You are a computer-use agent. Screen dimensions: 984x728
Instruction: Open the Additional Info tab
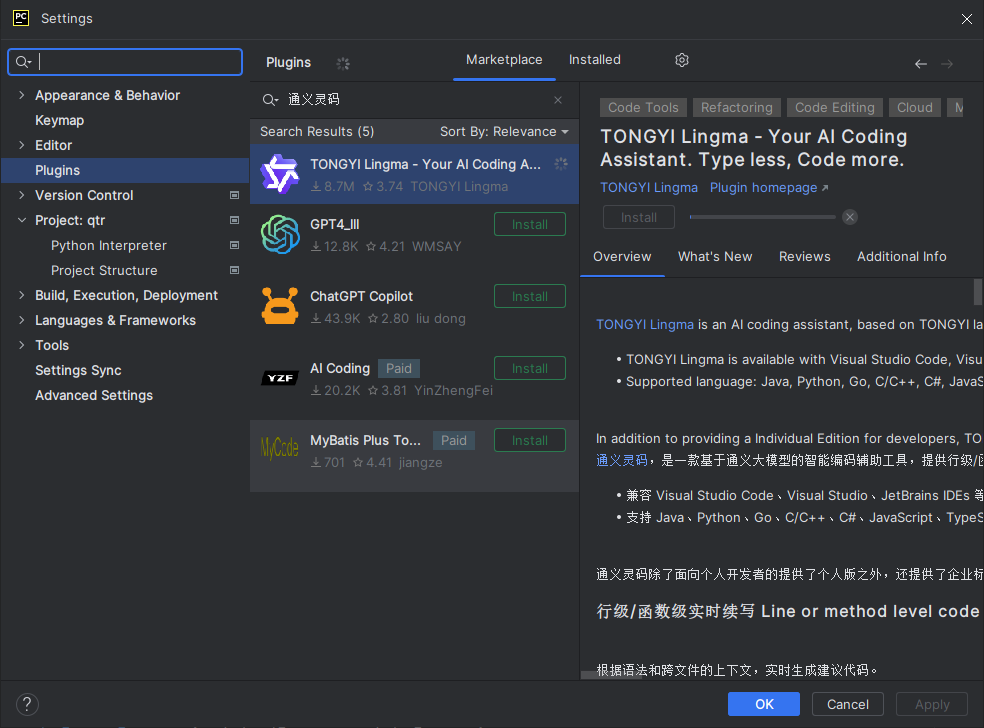901,257
